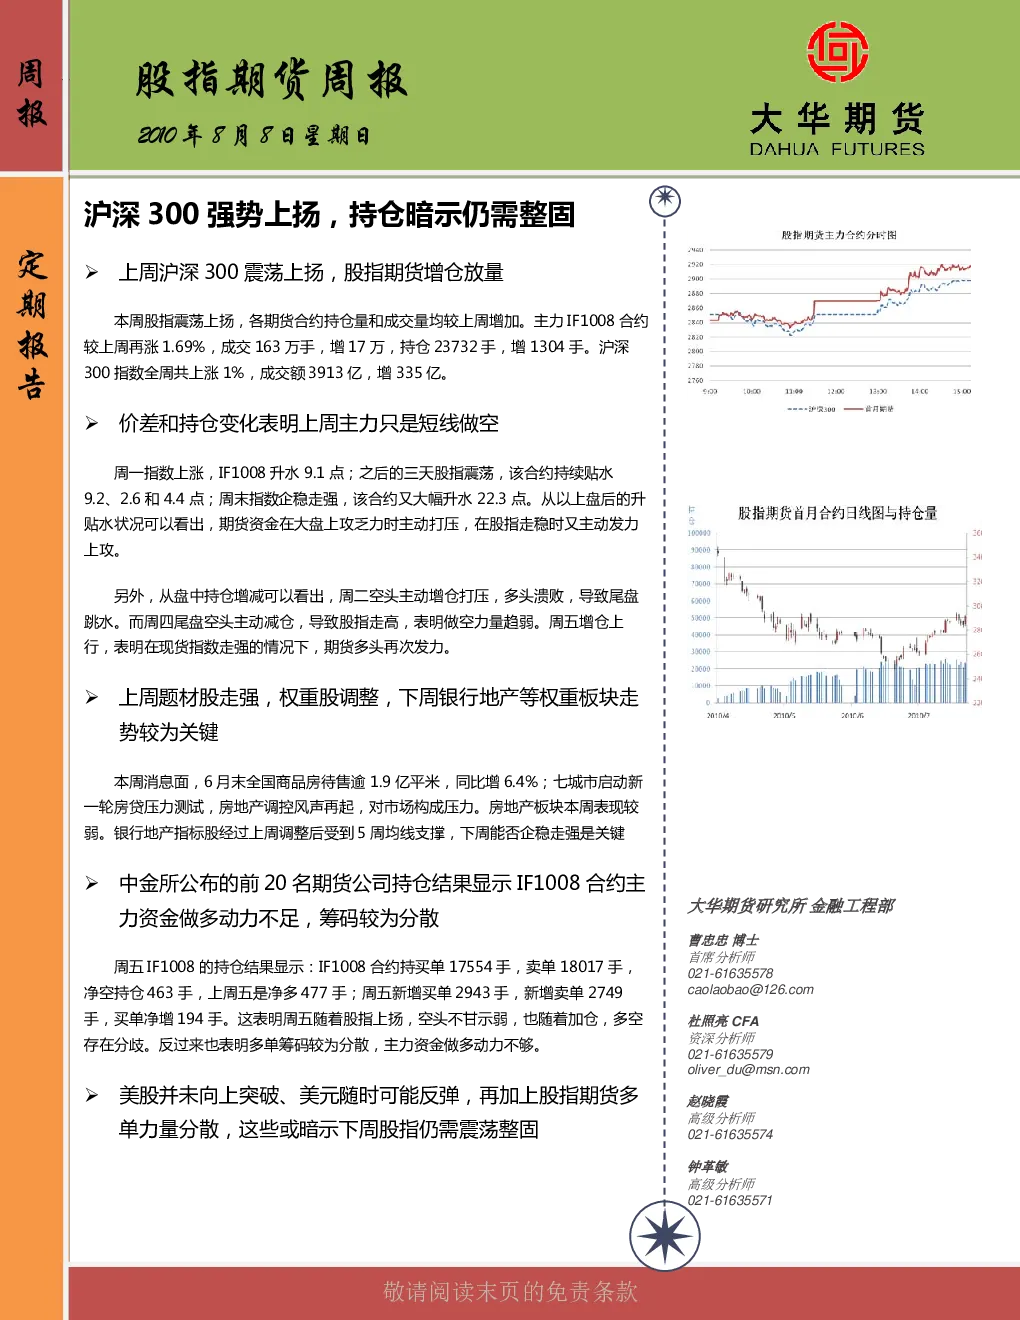Click the arrow bullet beside 美股并未向上突破
Viewport: 1020px width, 1320px height.
[x=92, y=1096]
